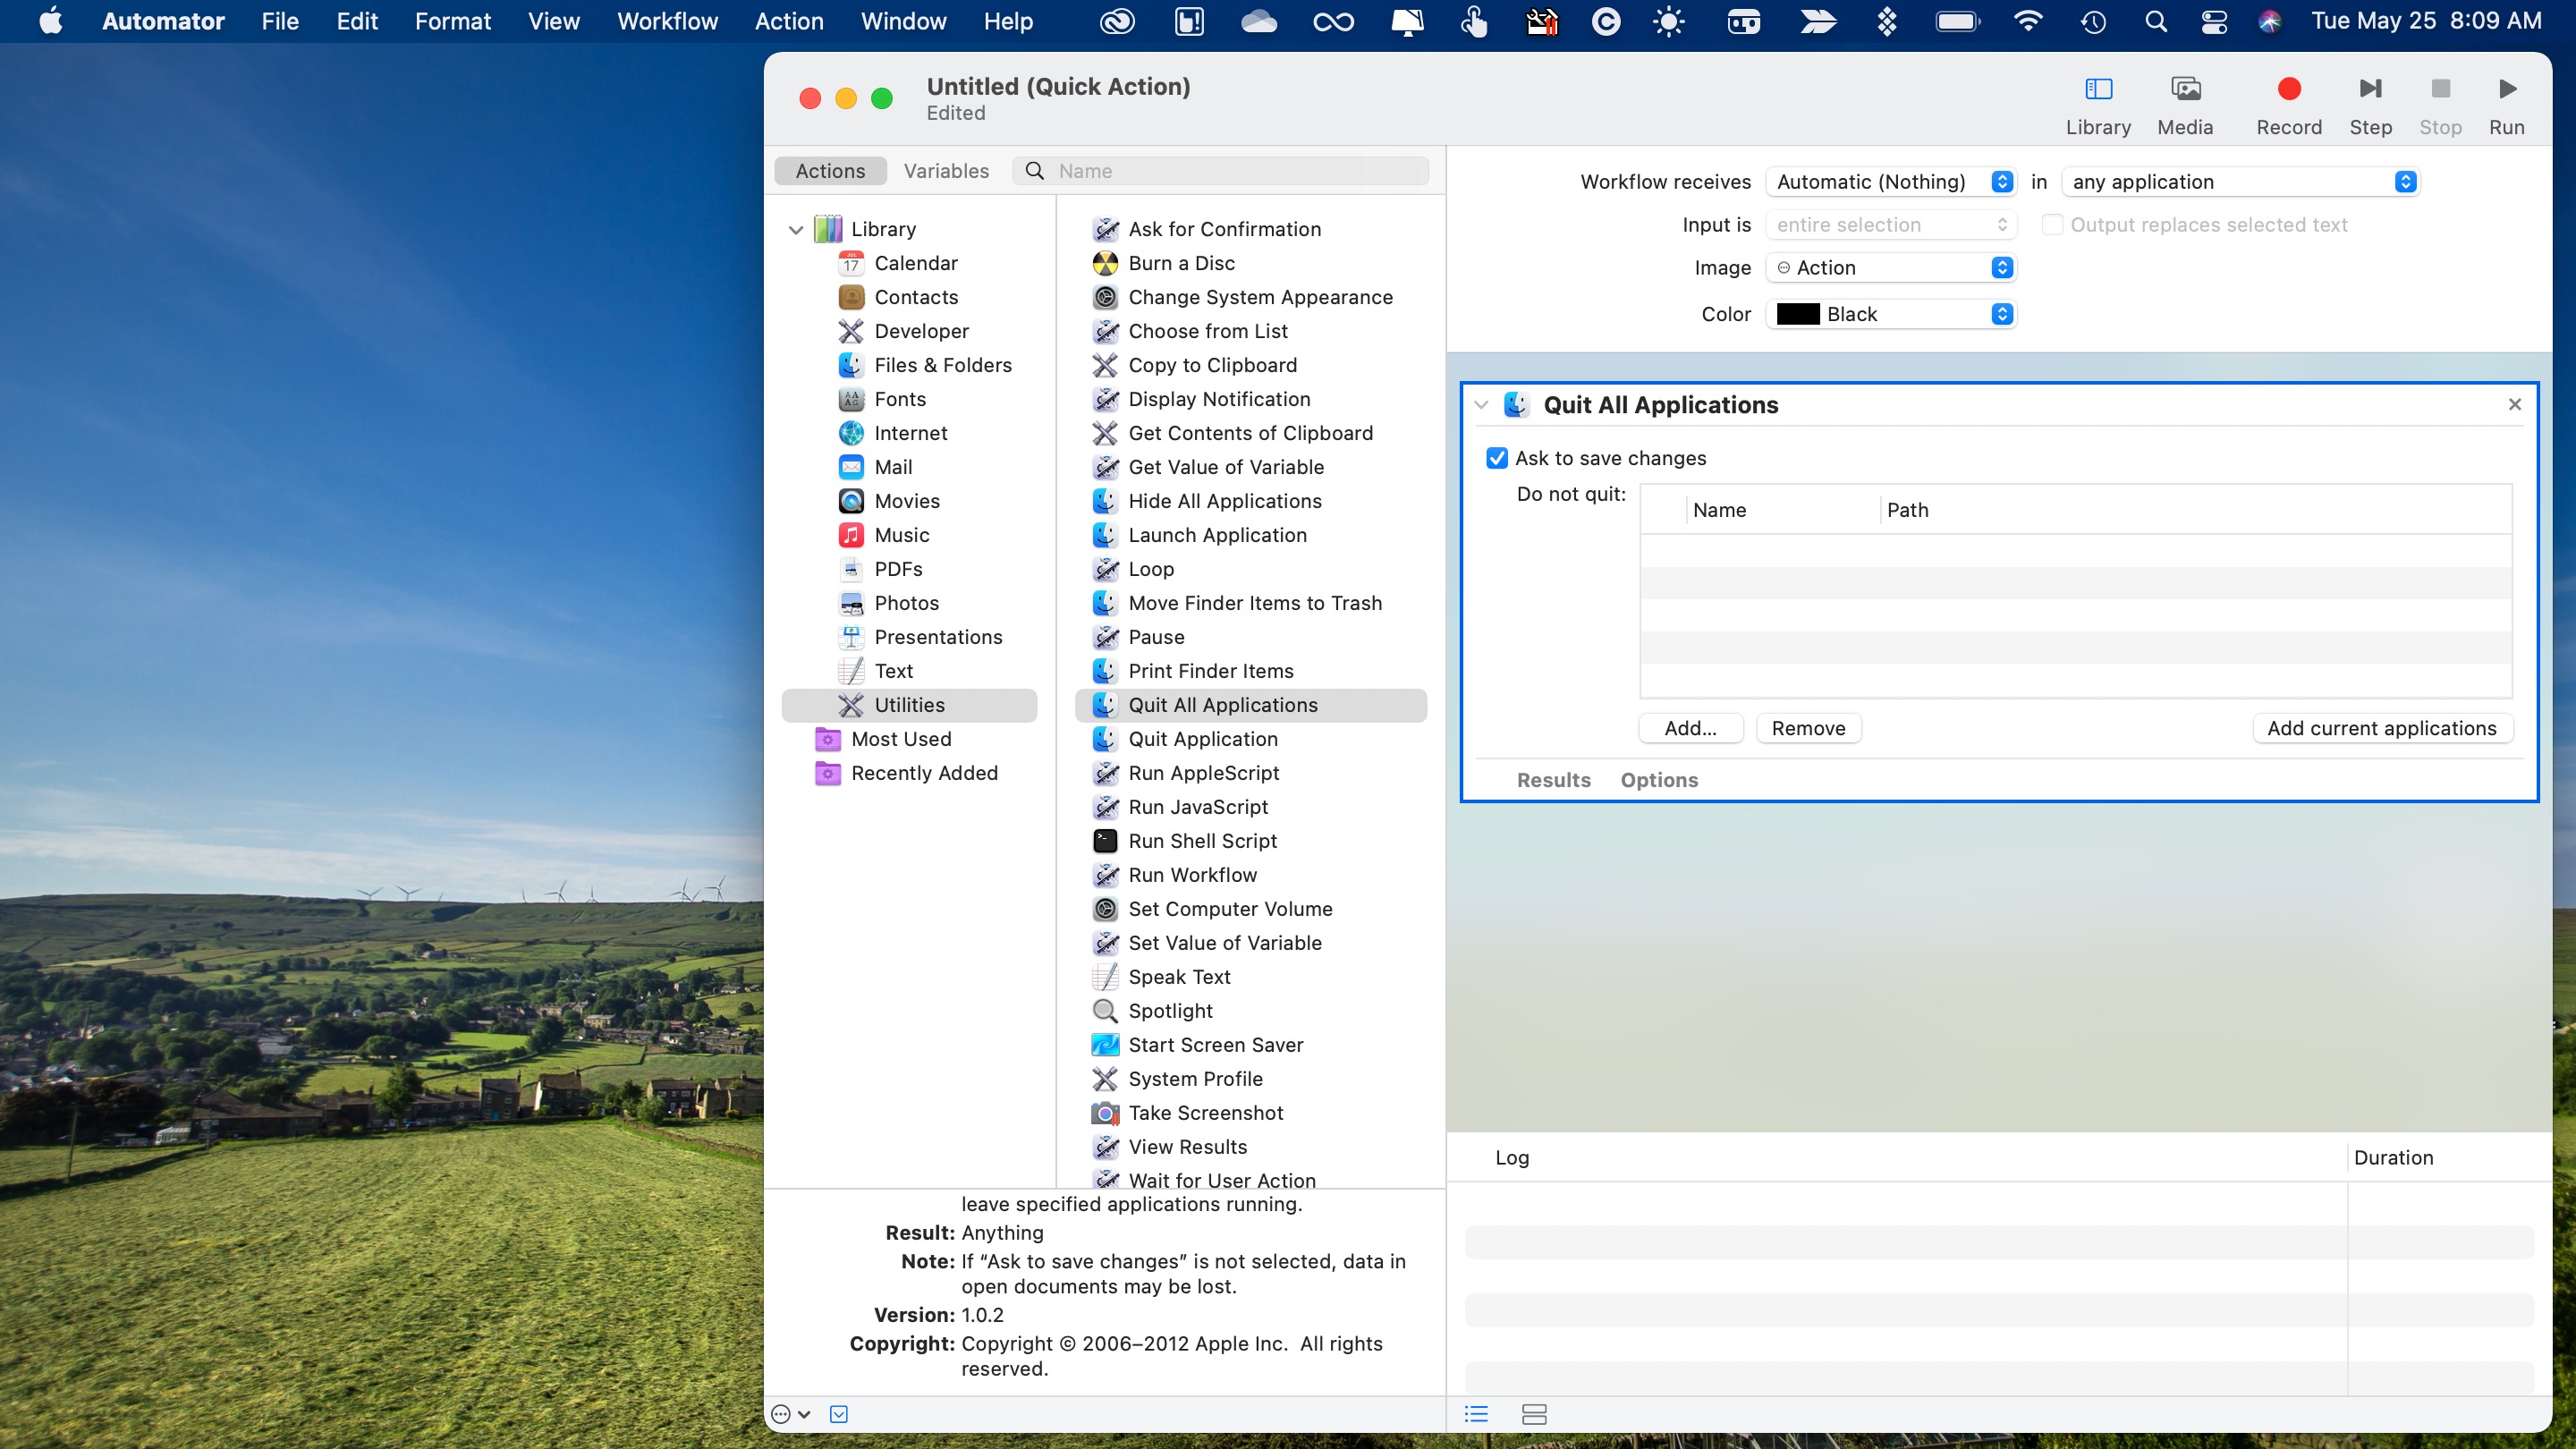Select Calendar in the library list

click(915, 263)
